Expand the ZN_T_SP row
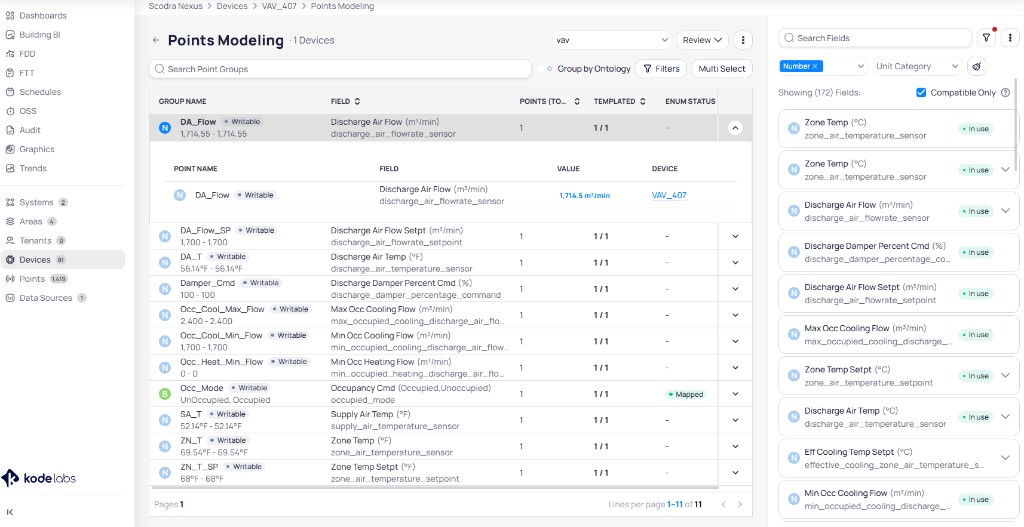 tap(735, 473)
